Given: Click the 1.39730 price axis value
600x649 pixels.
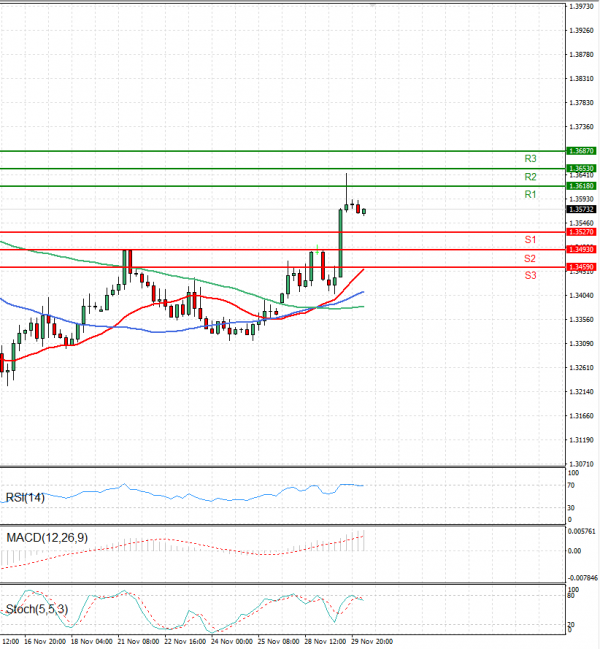Looking at the screenshot, I should (581, 7).
